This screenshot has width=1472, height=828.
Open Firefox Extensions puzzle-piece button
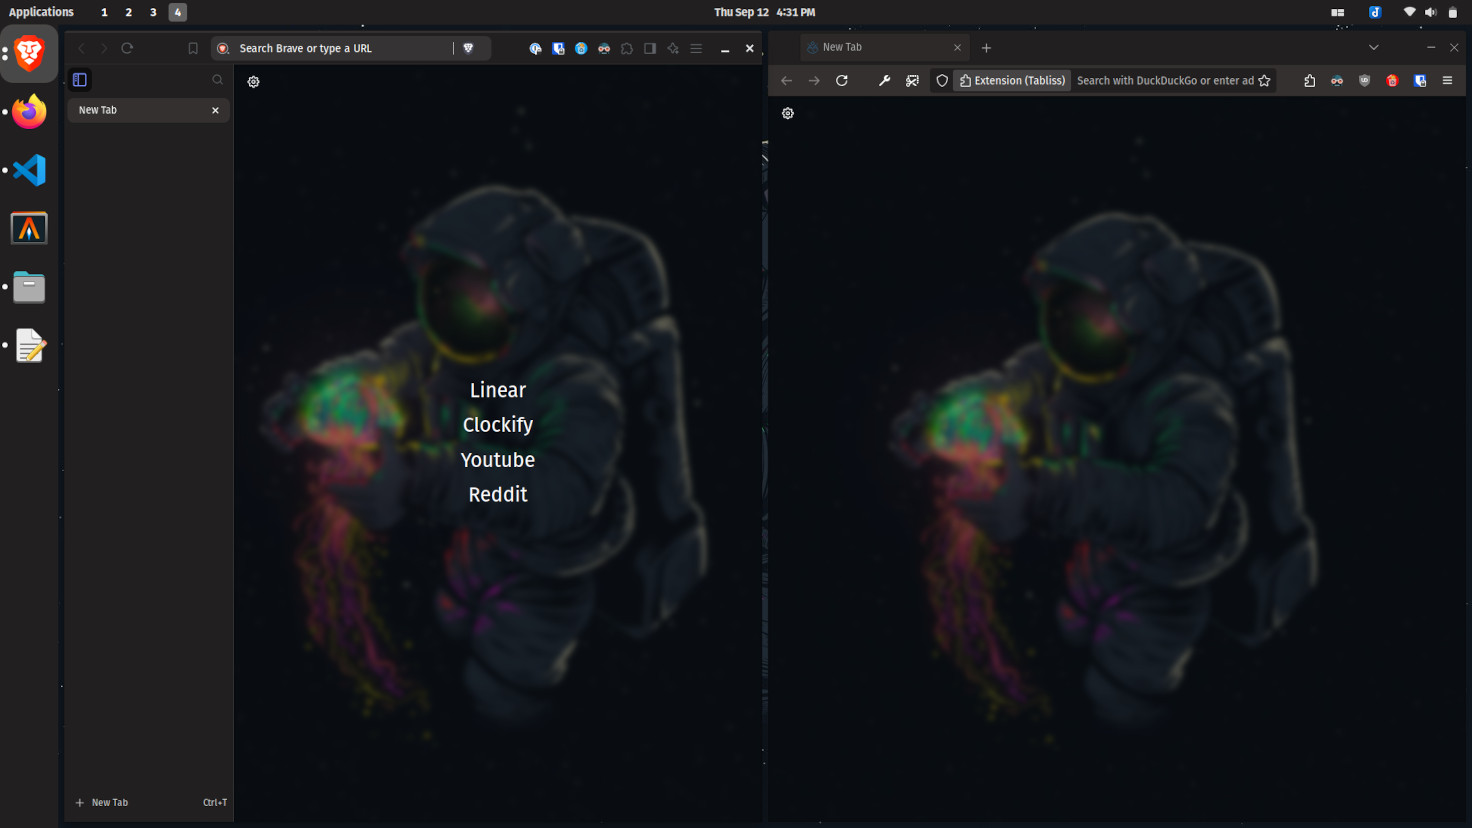[1309, 81]
